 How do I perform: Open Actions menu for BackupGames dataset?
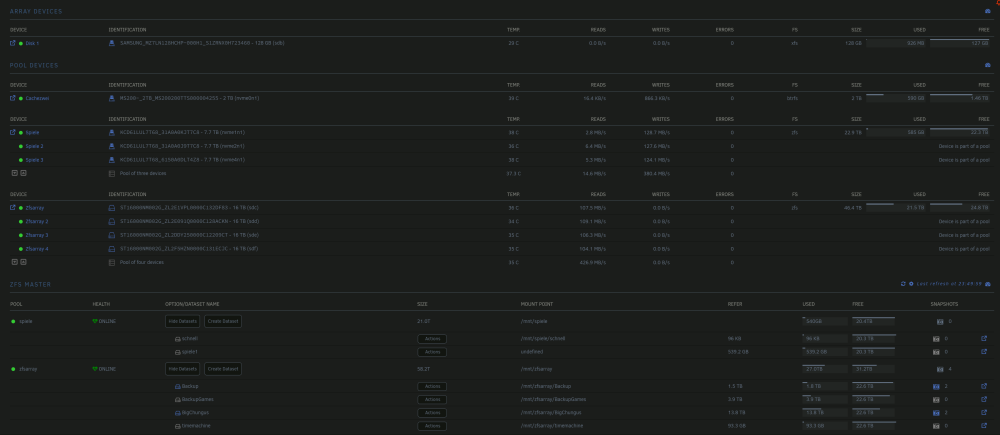pos(432,400)
